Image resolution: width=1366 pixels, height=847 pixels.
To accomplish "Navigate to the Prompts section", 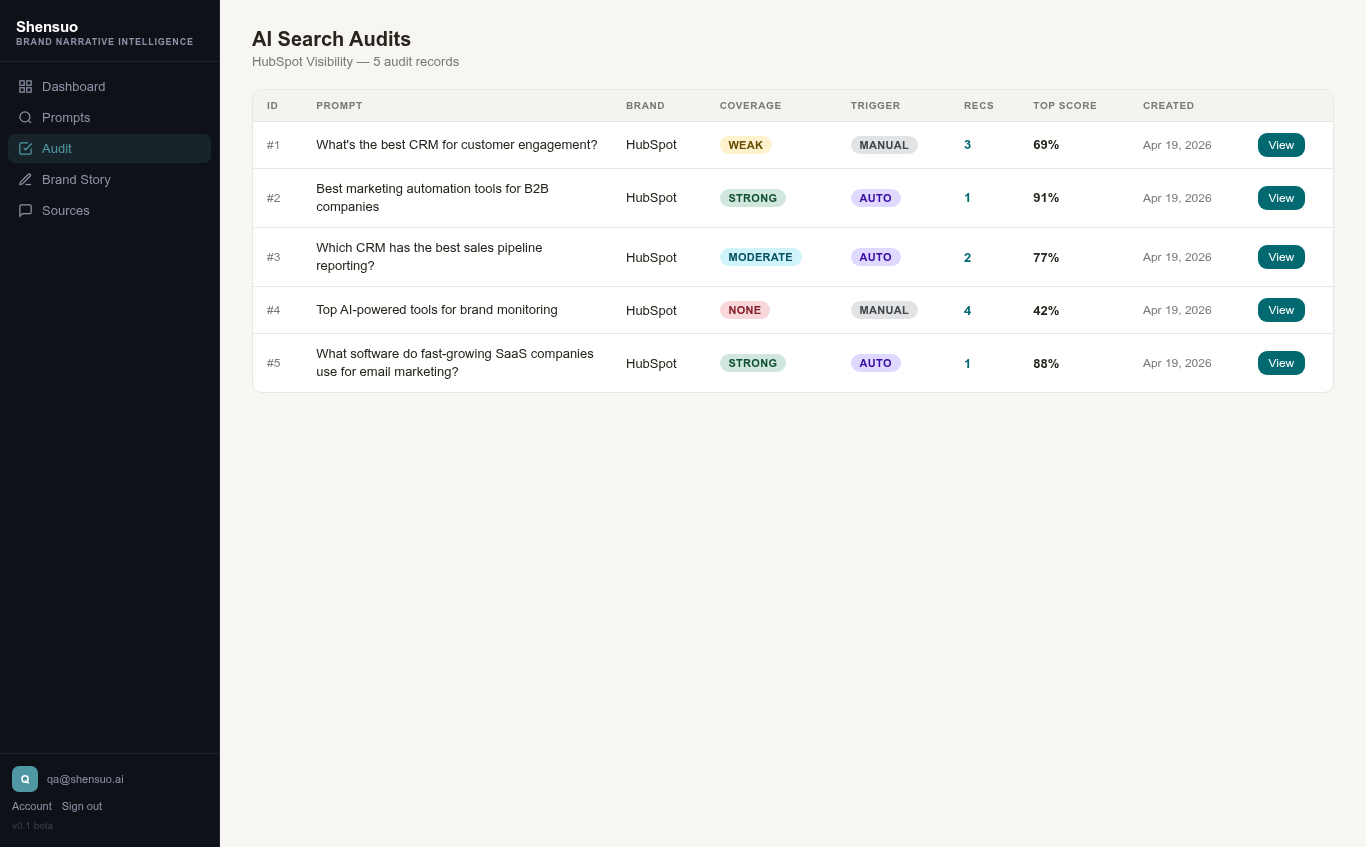I will click(66, 117).
